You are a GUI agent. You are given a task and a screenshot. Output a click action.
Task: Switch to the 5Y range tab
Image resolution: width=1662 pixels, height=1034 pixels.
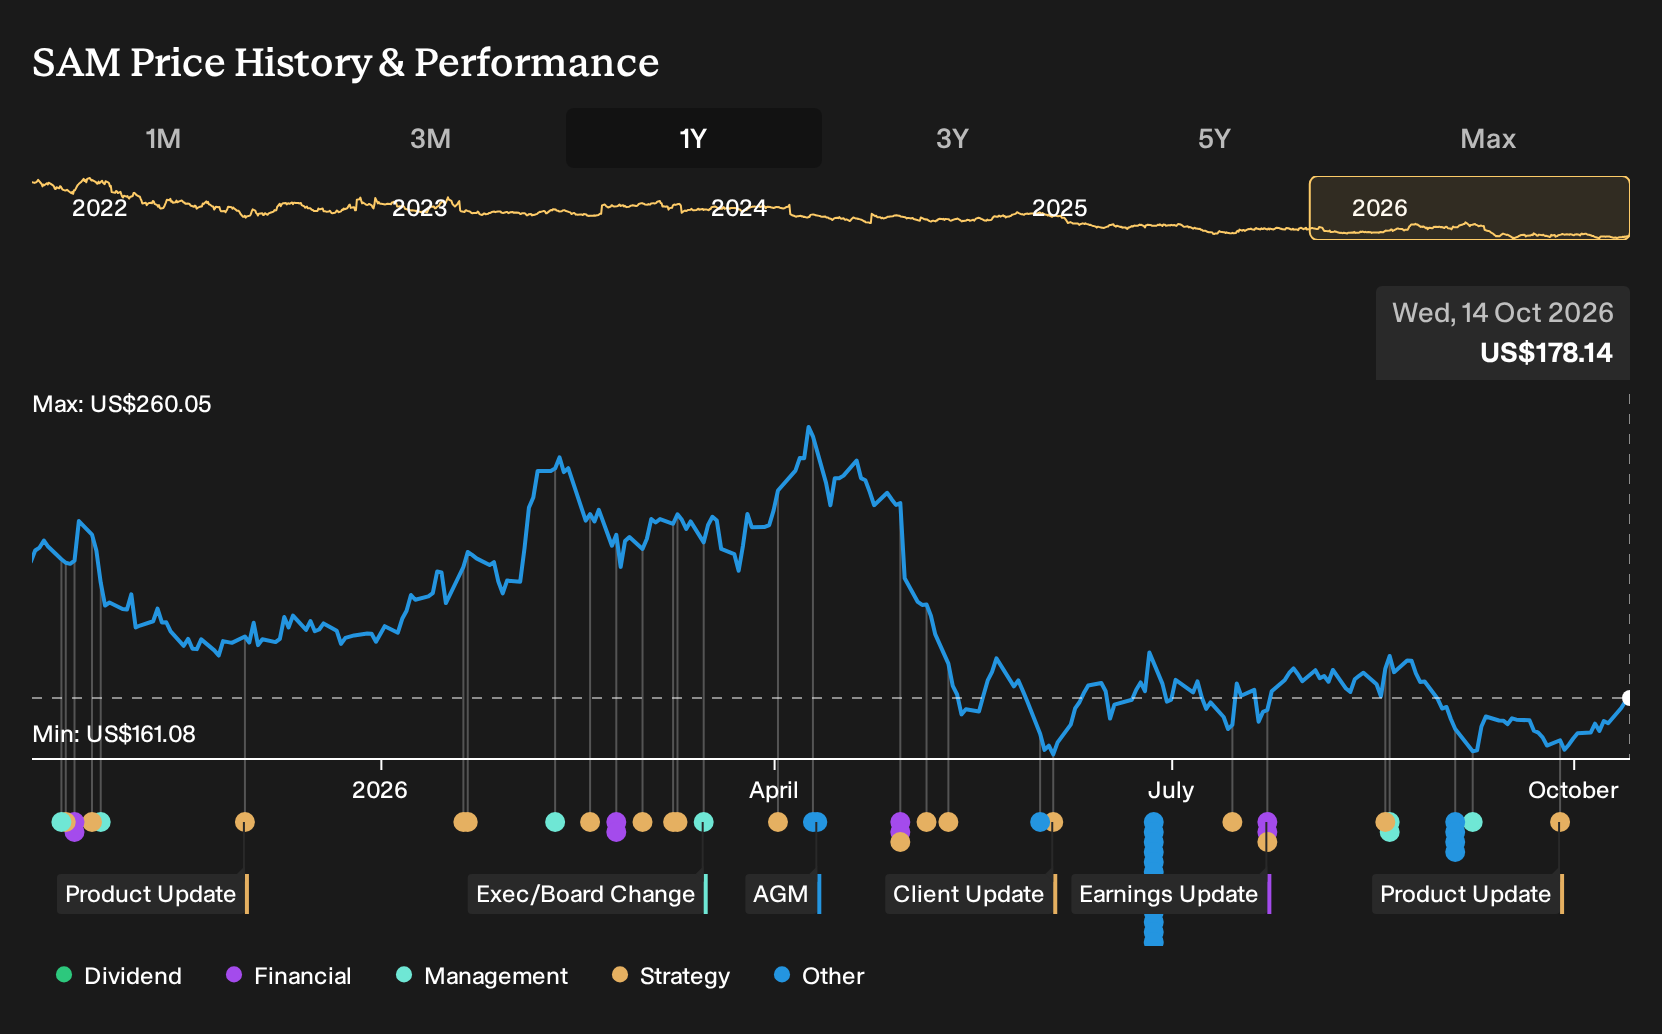1214,139
